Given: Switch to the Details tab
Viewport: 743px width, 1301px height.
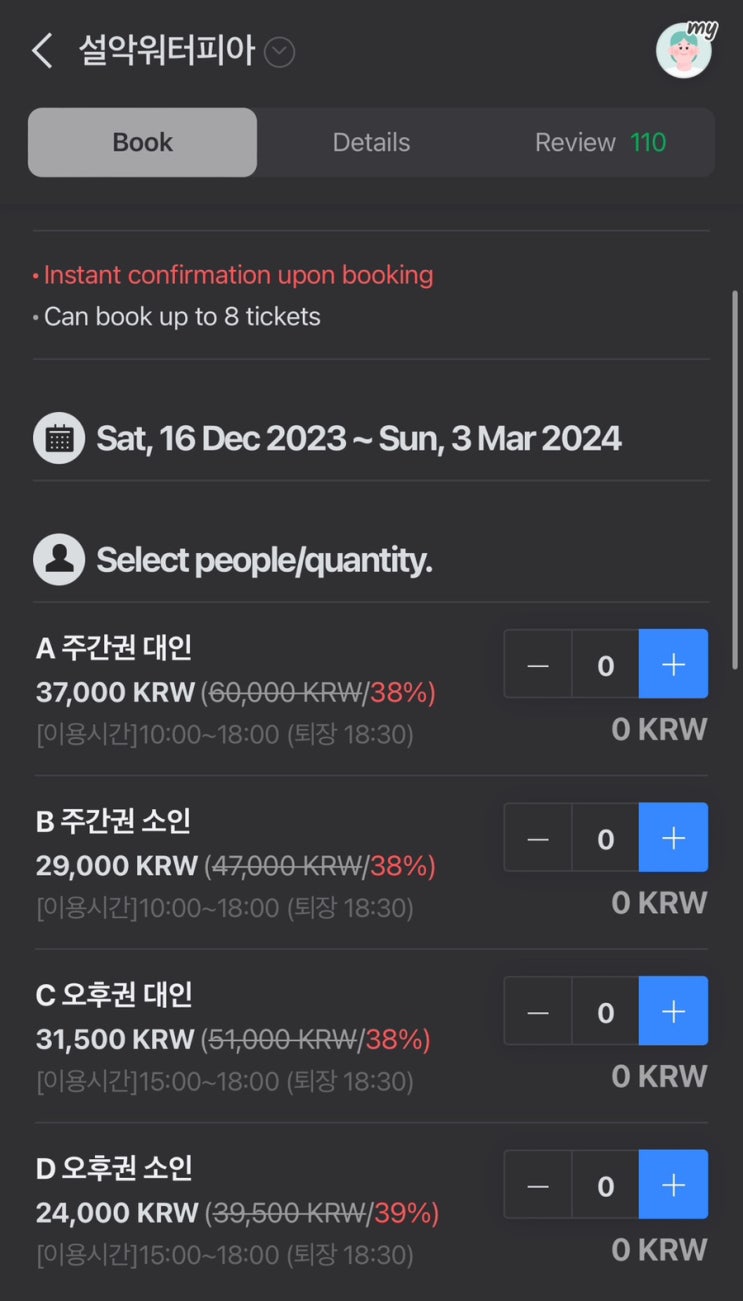Looking at the screenshot, I should coord(371,143).
